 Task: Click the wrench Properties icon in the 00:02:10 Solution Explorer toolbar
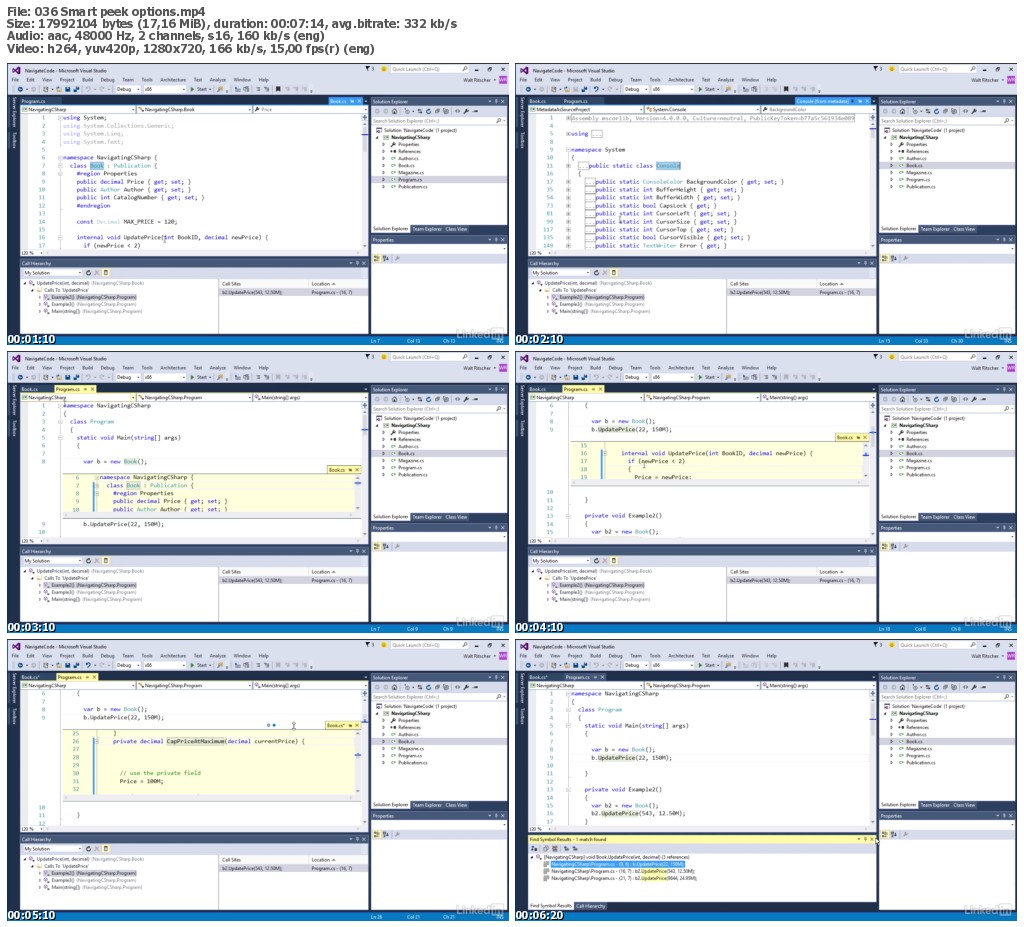(x=974, y=111)
